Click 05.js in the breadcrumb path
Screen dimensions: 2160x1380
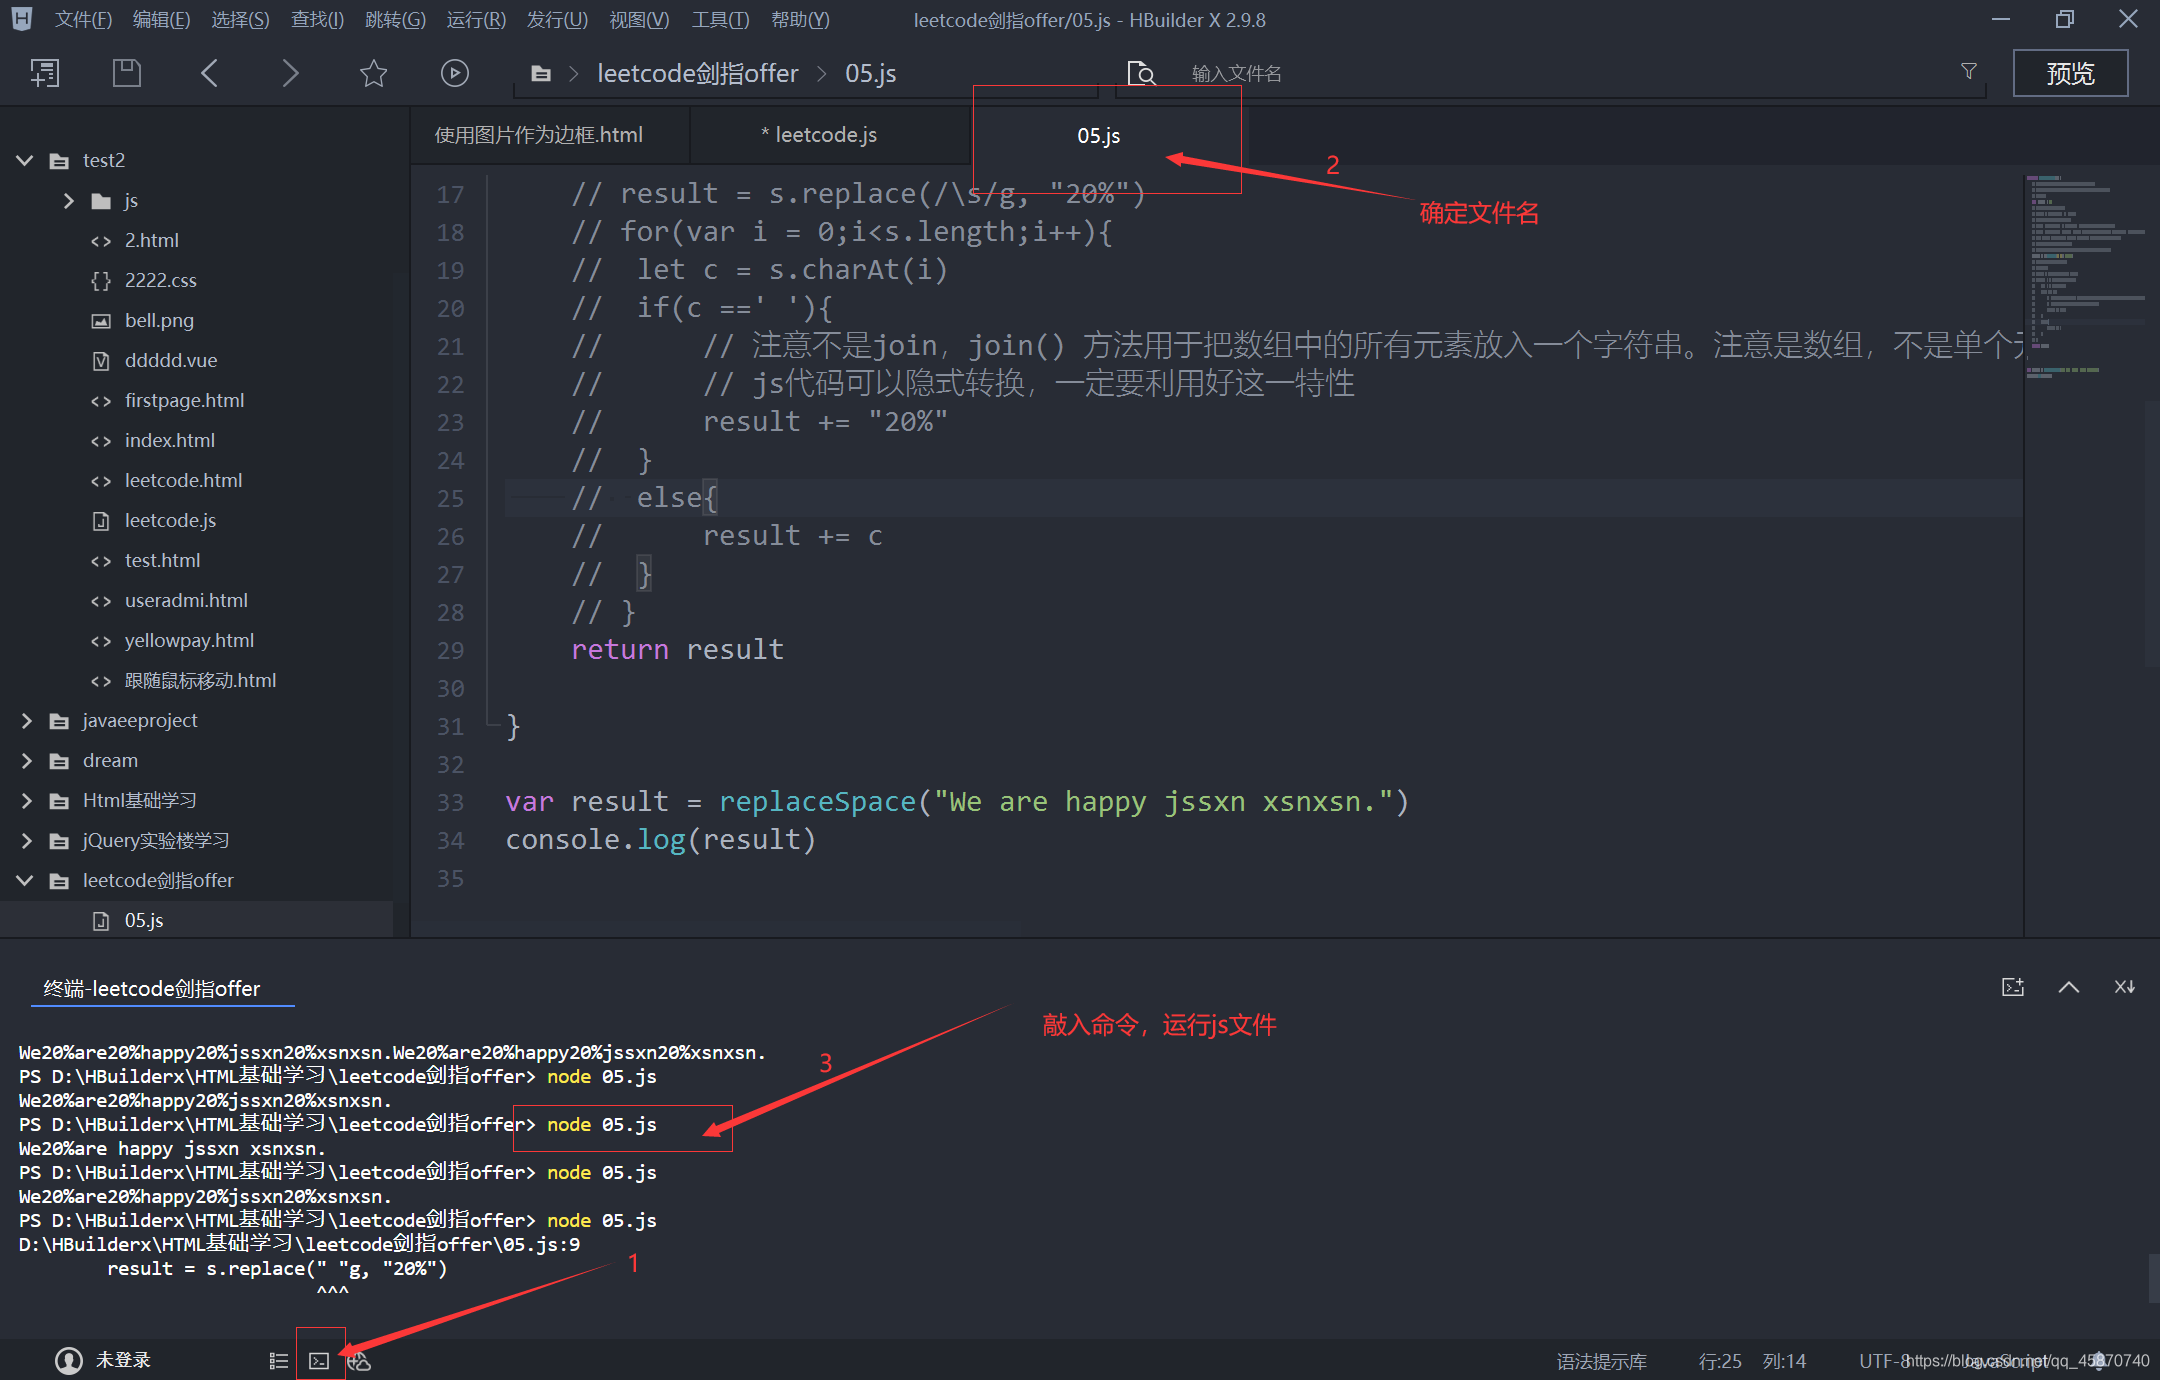870,73
